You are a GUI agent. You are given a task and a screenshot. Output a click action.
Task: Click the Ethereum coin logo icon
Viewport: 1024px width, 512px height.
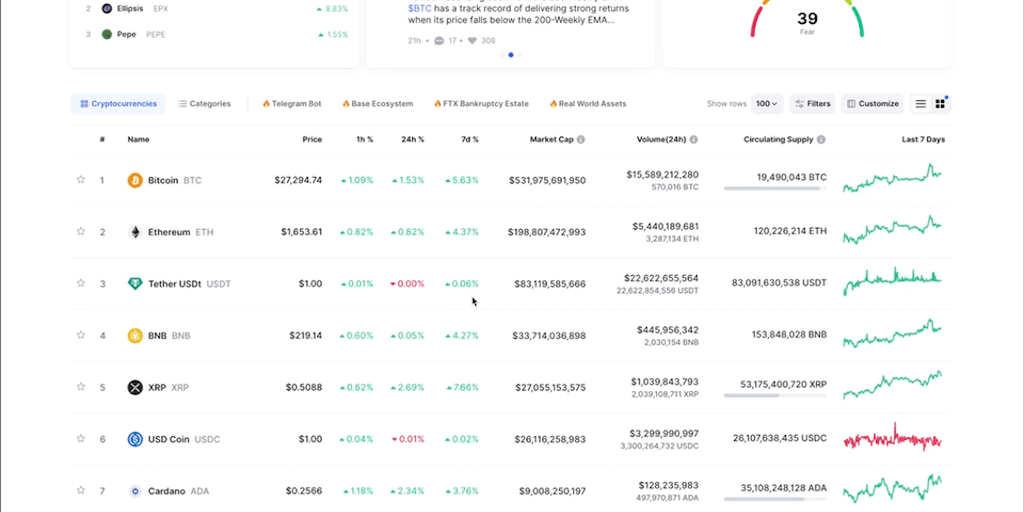135,232
